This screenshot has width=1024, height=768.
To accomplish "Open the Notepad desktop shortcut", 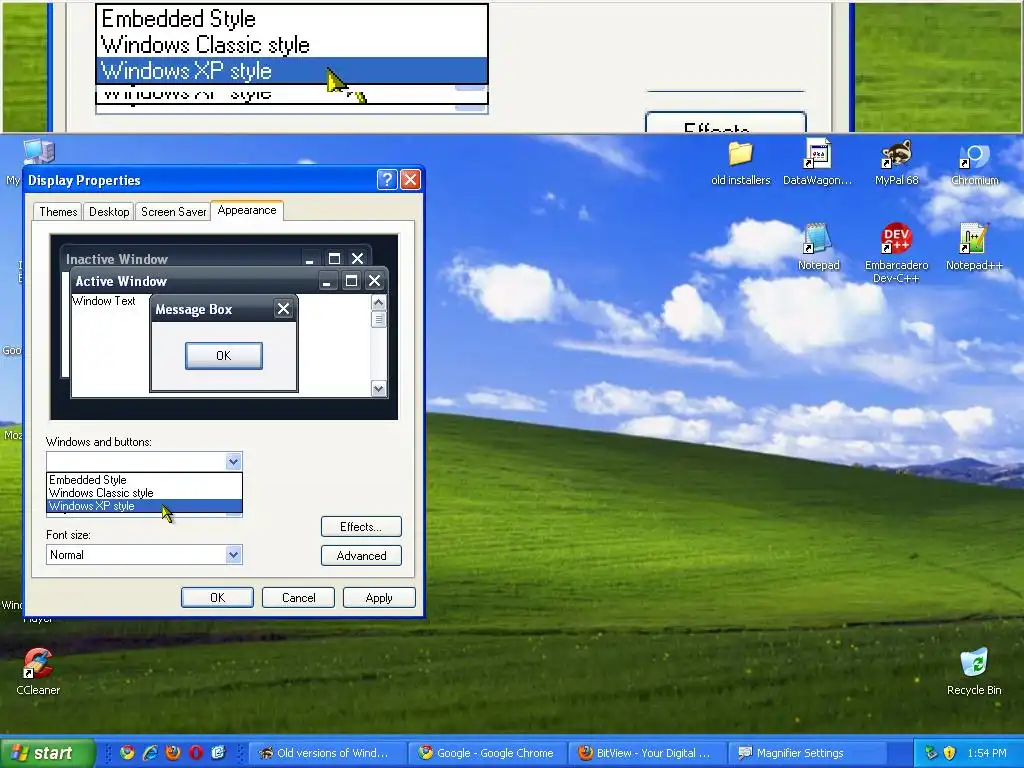I will click(x=818, y=238).
